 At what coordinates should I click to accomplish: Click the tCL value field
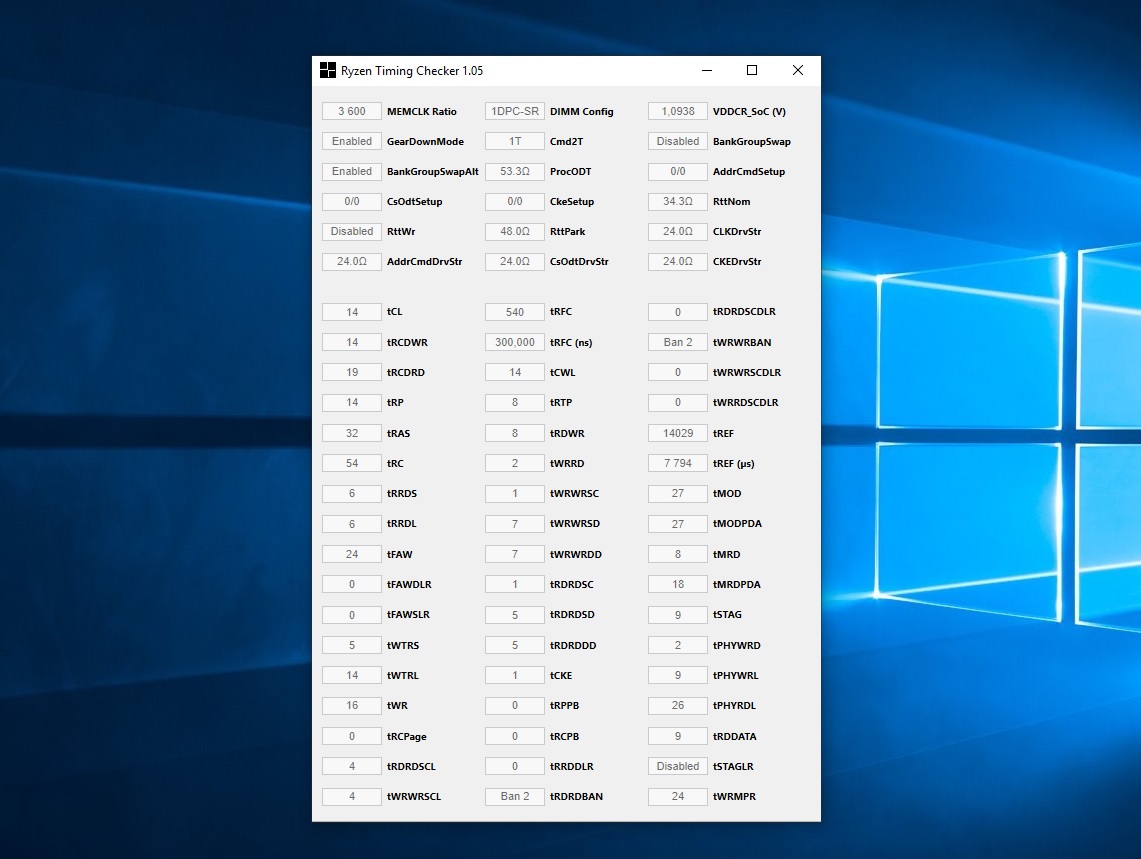pyautogui.click(x=352, y=312)
